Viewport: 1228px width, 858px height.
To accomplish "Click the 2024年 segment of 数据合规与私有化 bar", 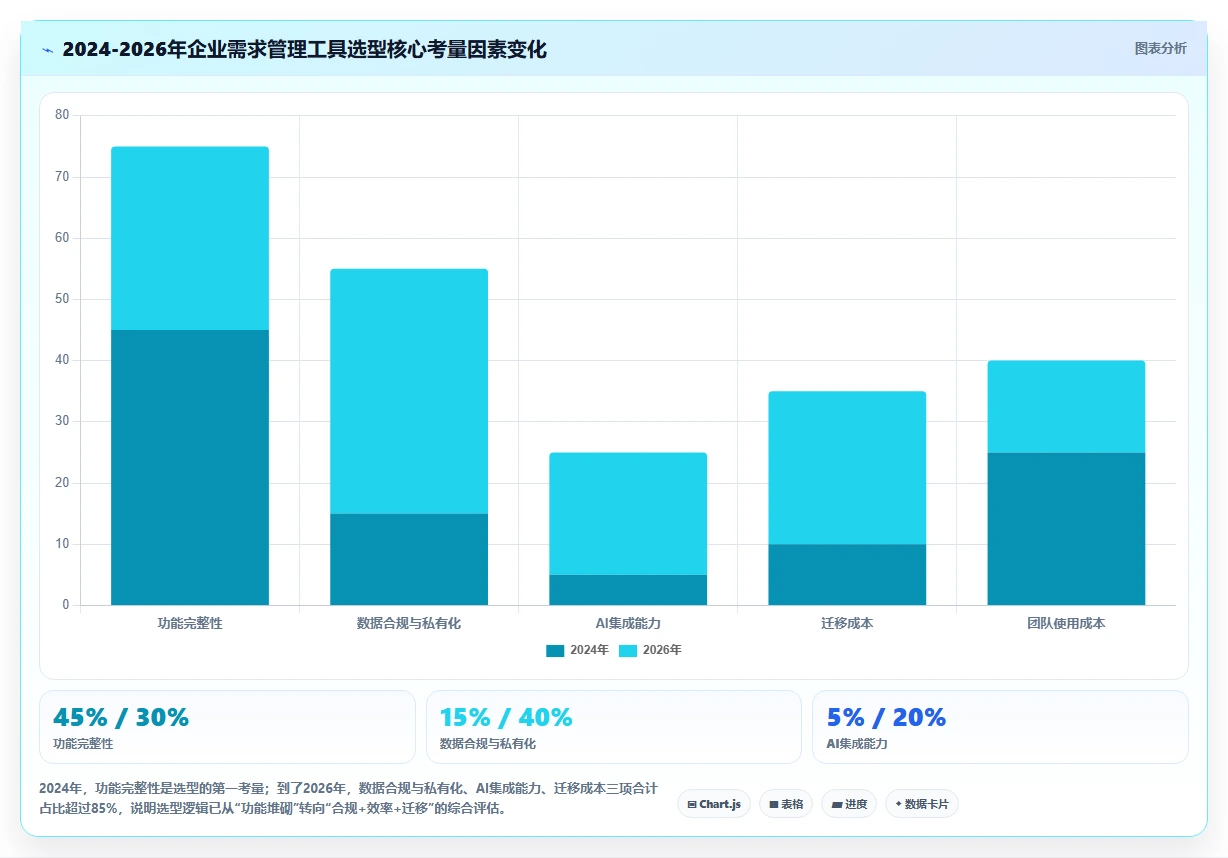I will coord(409,559).
